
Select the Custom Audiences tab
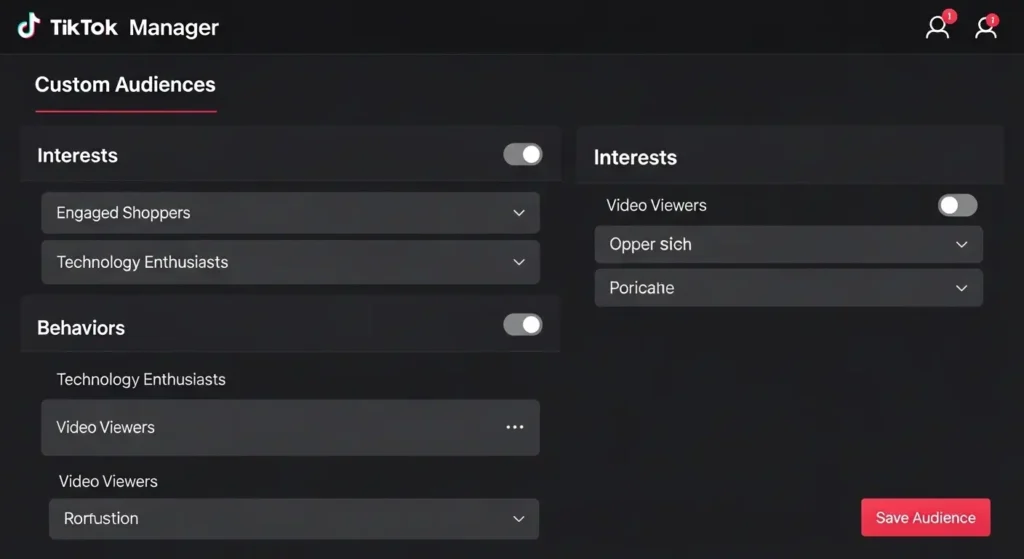(x=125, y=85)
